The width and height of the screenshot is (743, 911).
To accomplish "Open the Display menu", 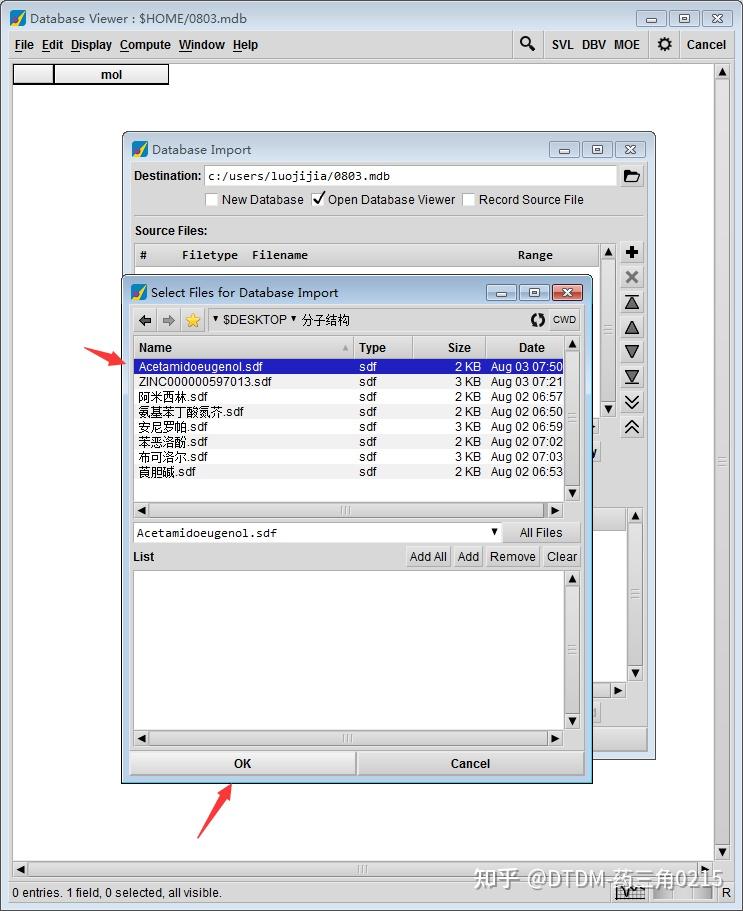I will pyautogui.click(x=91, y=45).
